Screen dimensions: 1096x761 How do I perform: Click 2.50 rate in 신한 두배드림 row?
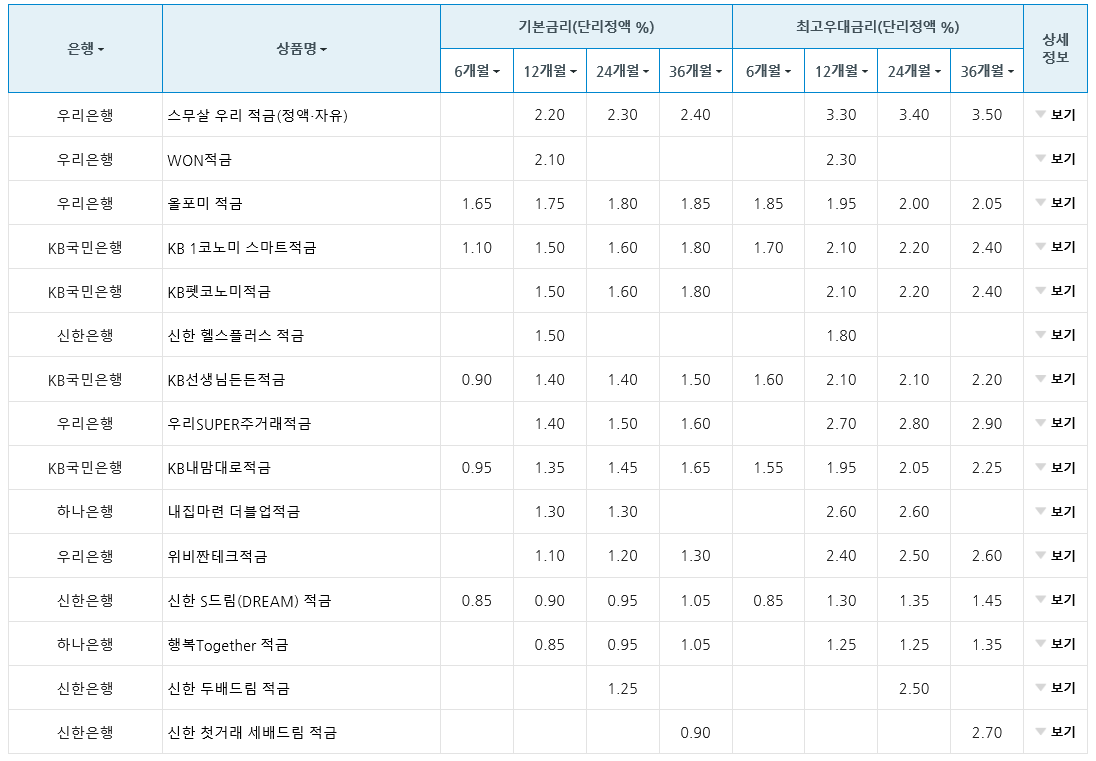tap(914, 689)
